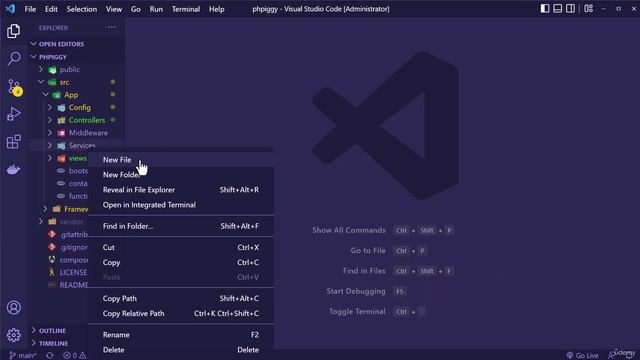640x360 pixels.
Task: Choose Rename from context menu
Action: [181, 335]
